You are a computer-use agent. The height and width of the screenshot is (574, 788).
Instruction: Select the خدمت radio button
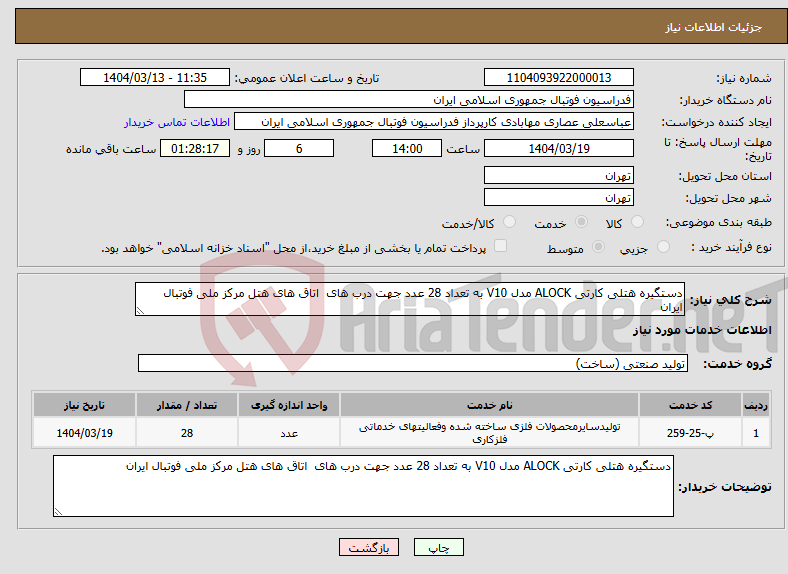(x=581, y=222)
